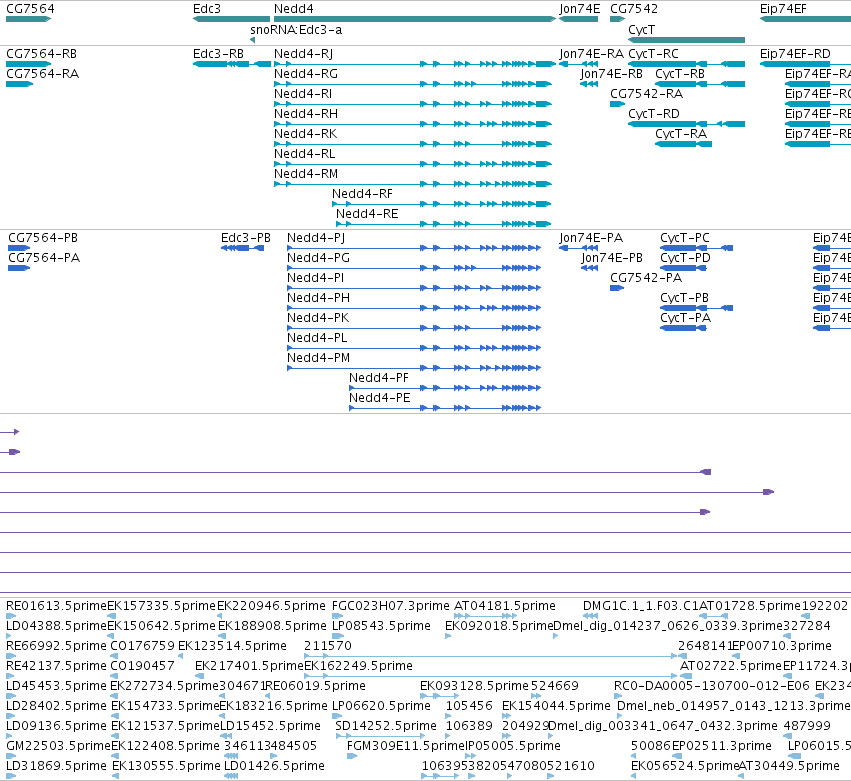Select the CycT-RB transcript label
Viewport: 851px width, 781px height.
pos(680,74)
